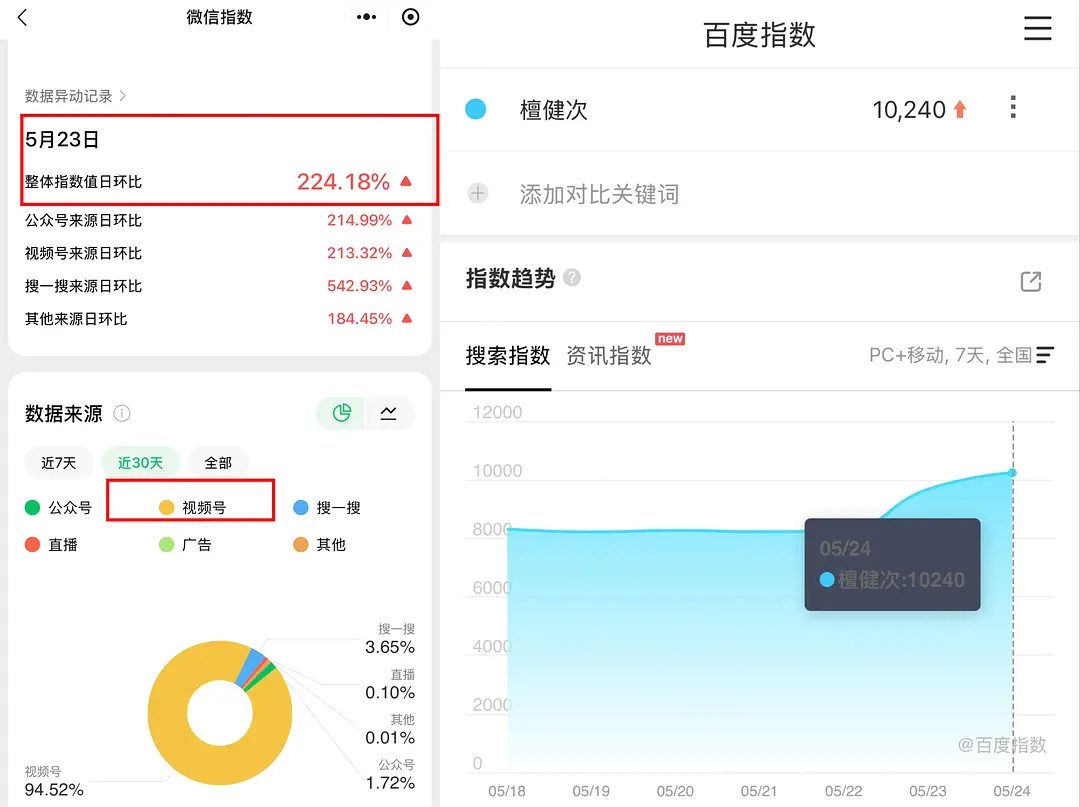The width and height of the screenshot is (1080, 807).
Task: Click the 214.99% 公众号 value
Action: (360, 220)
